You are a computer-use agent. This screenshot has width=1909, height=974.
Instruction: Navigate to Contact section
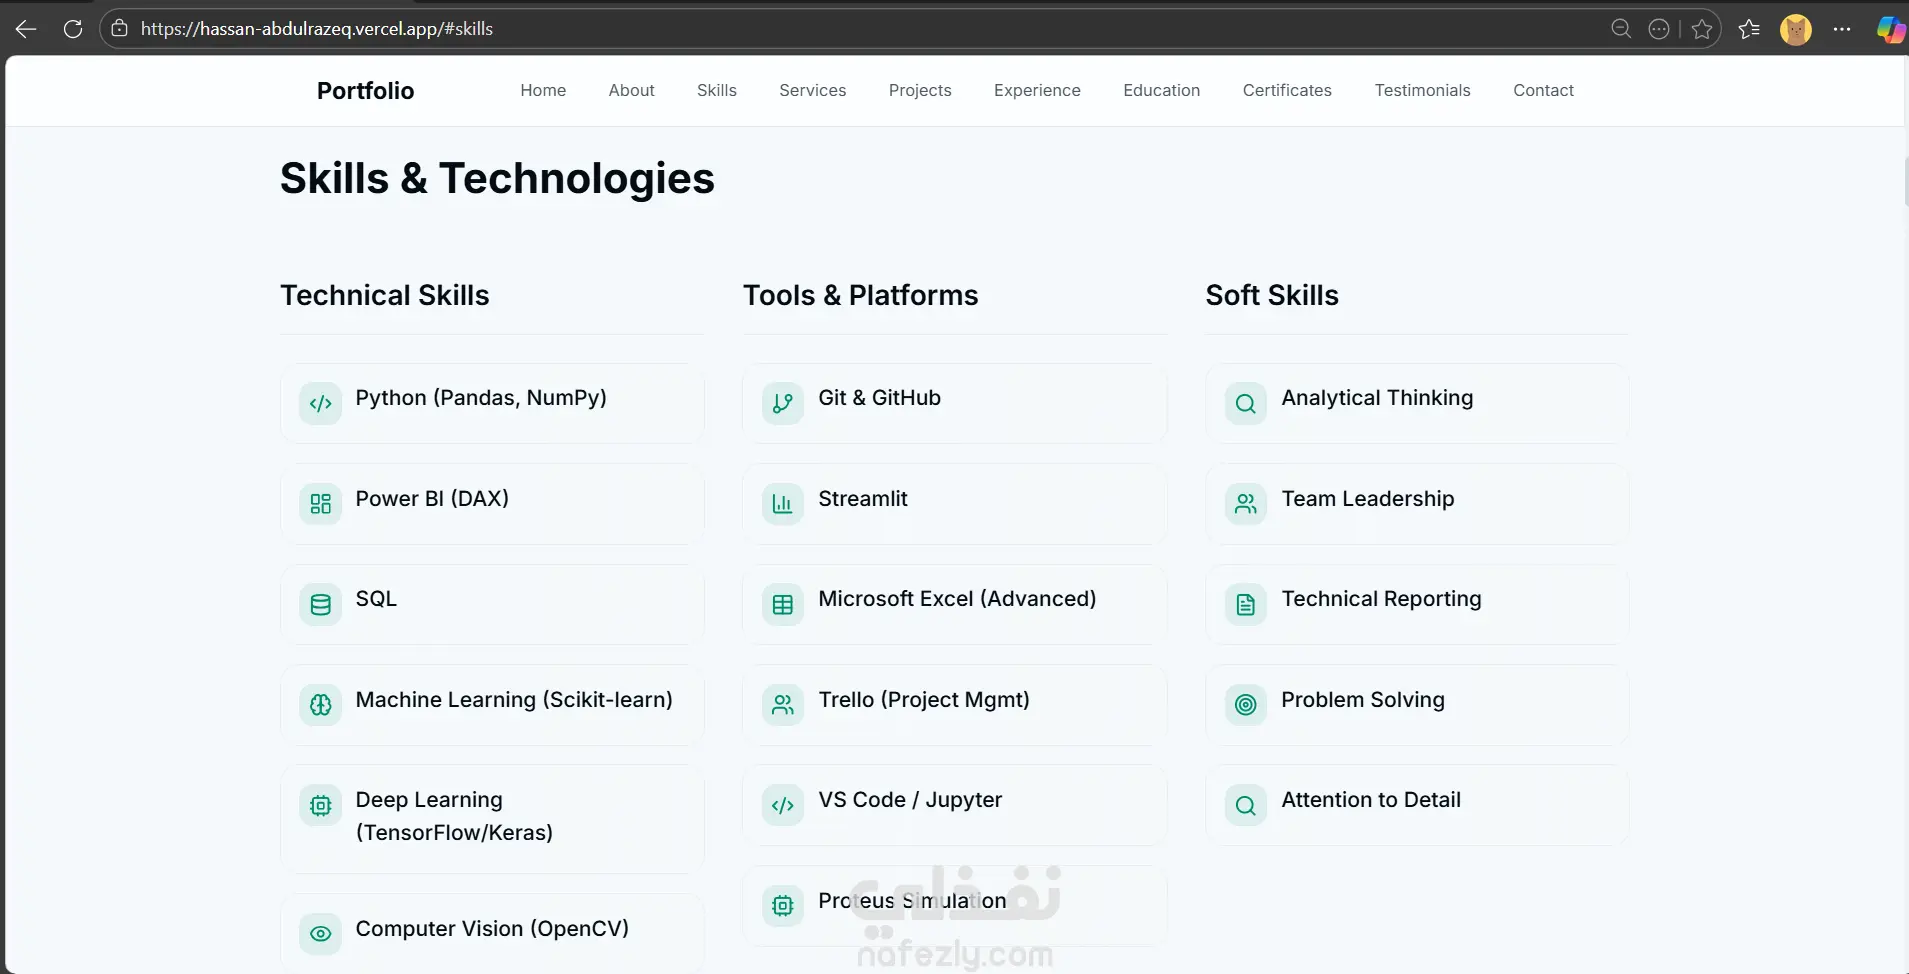click(x=1543, y=90)
